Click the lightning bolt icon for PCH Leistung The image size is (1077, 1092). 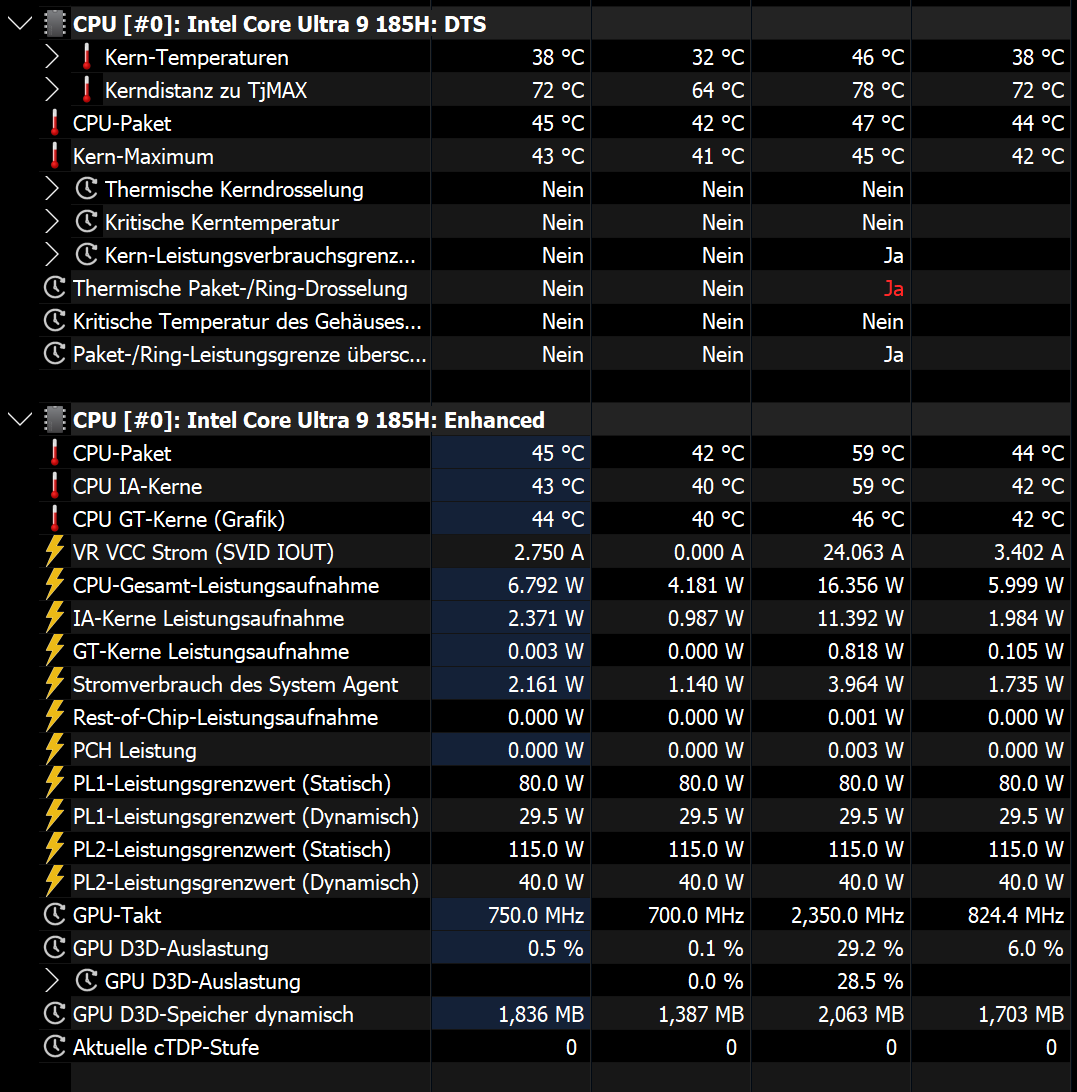[x=54, y=750]
